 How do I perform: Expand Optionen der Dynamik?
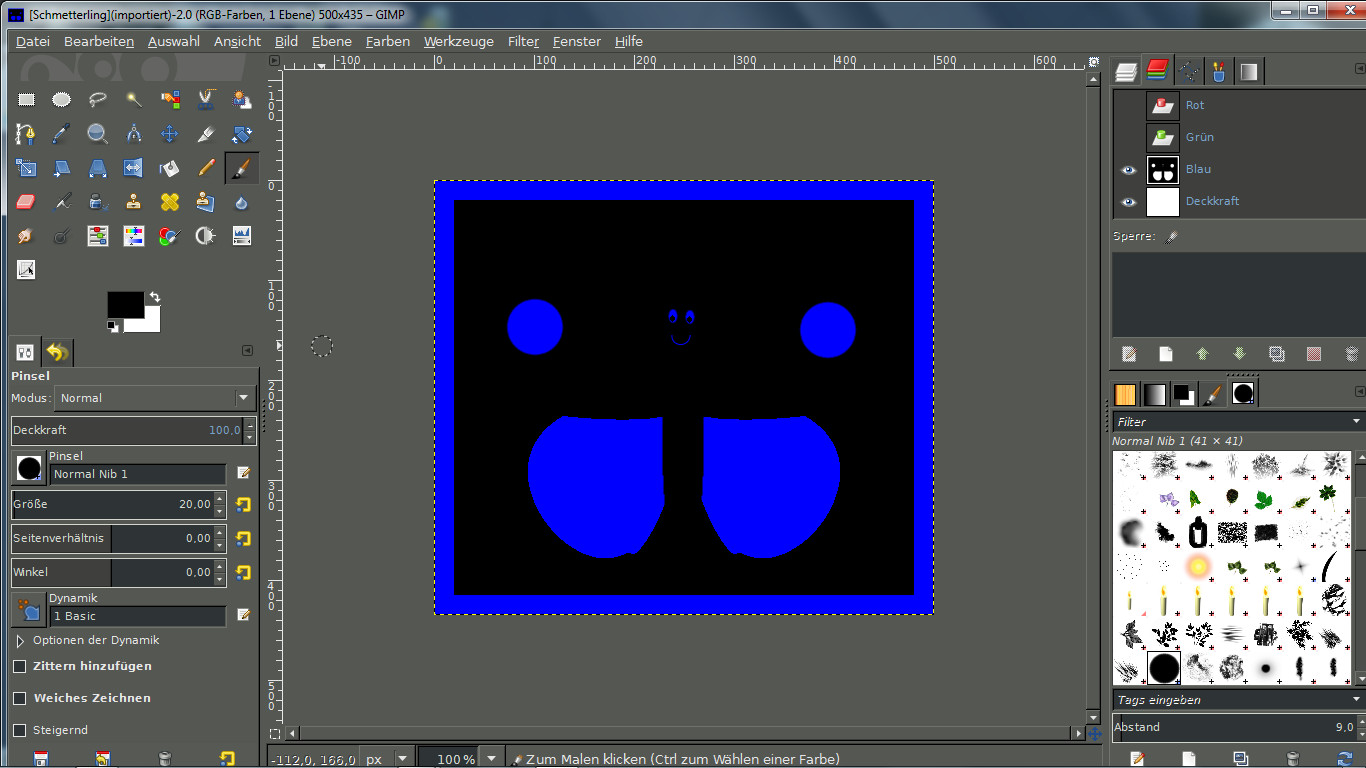(x=20, y=640)
